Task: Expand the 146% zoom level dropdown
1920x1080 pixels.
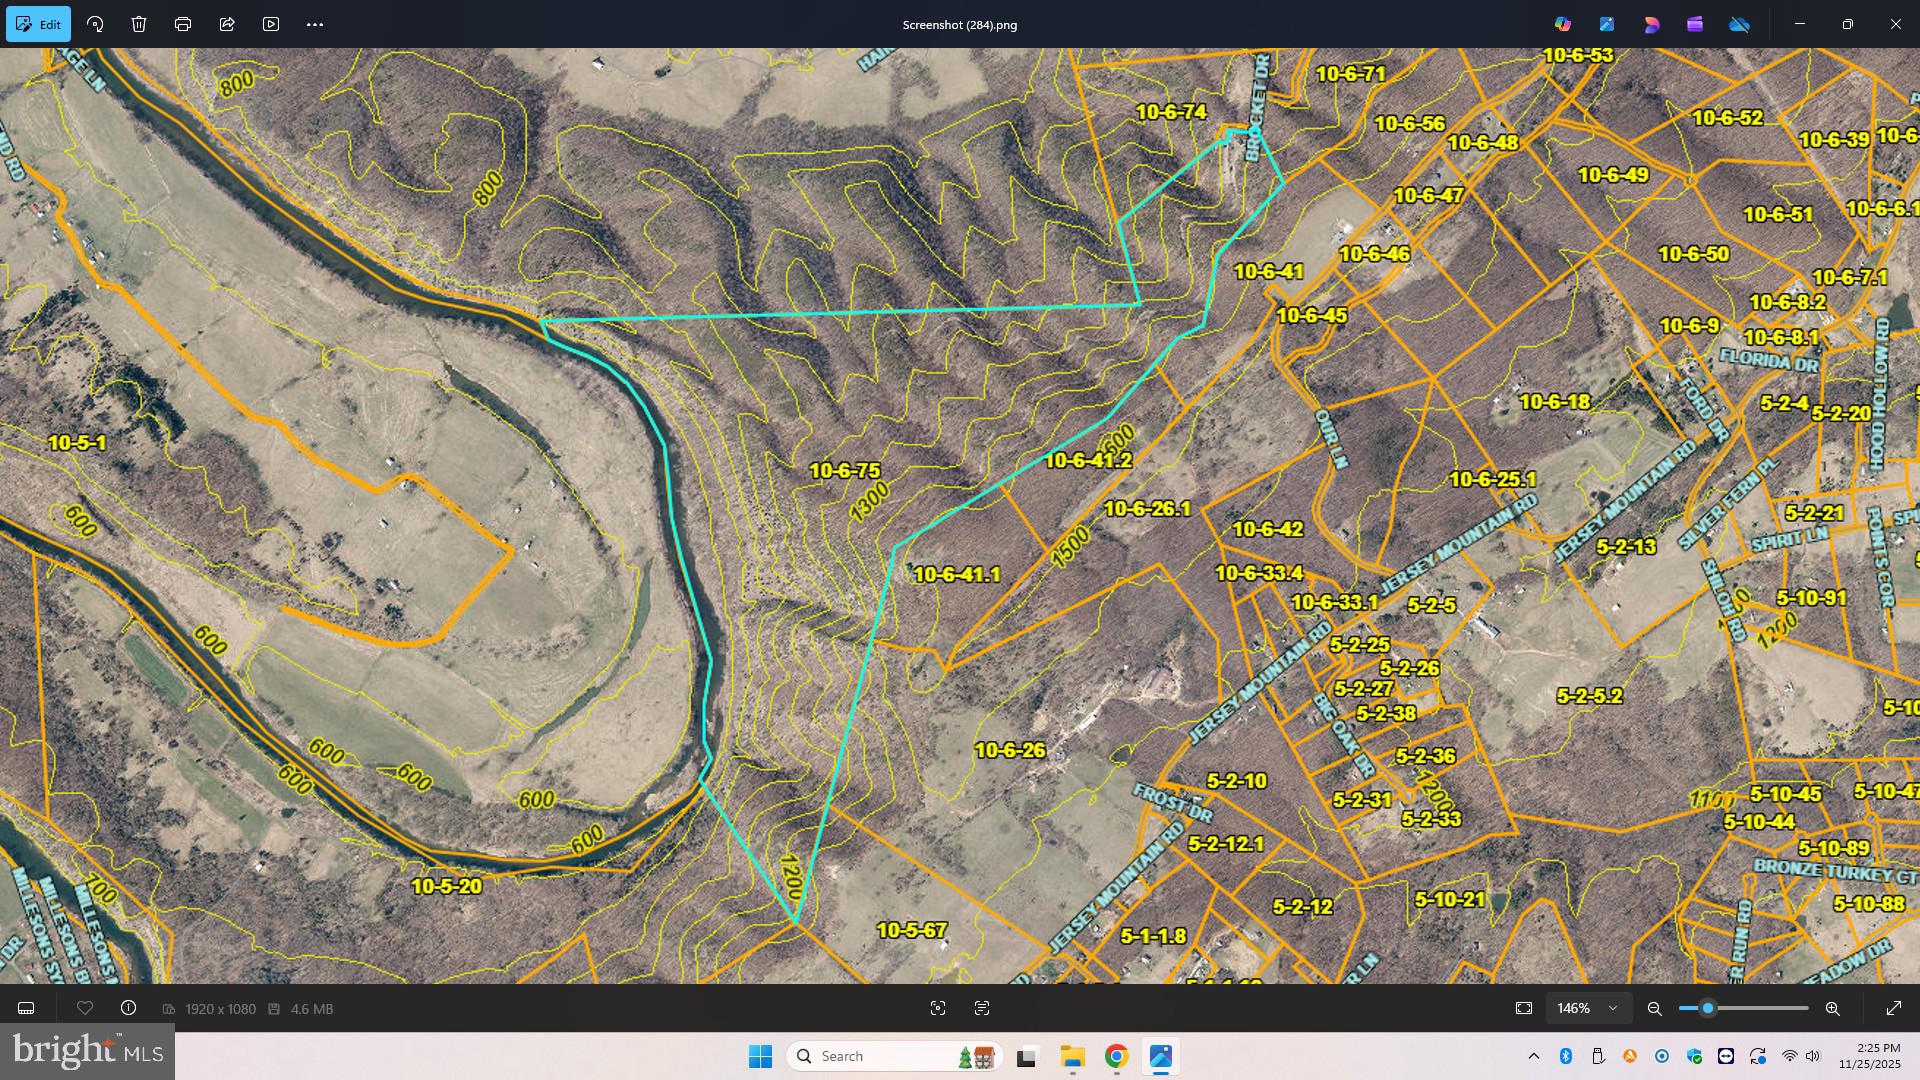Action: (1588, 1008)
